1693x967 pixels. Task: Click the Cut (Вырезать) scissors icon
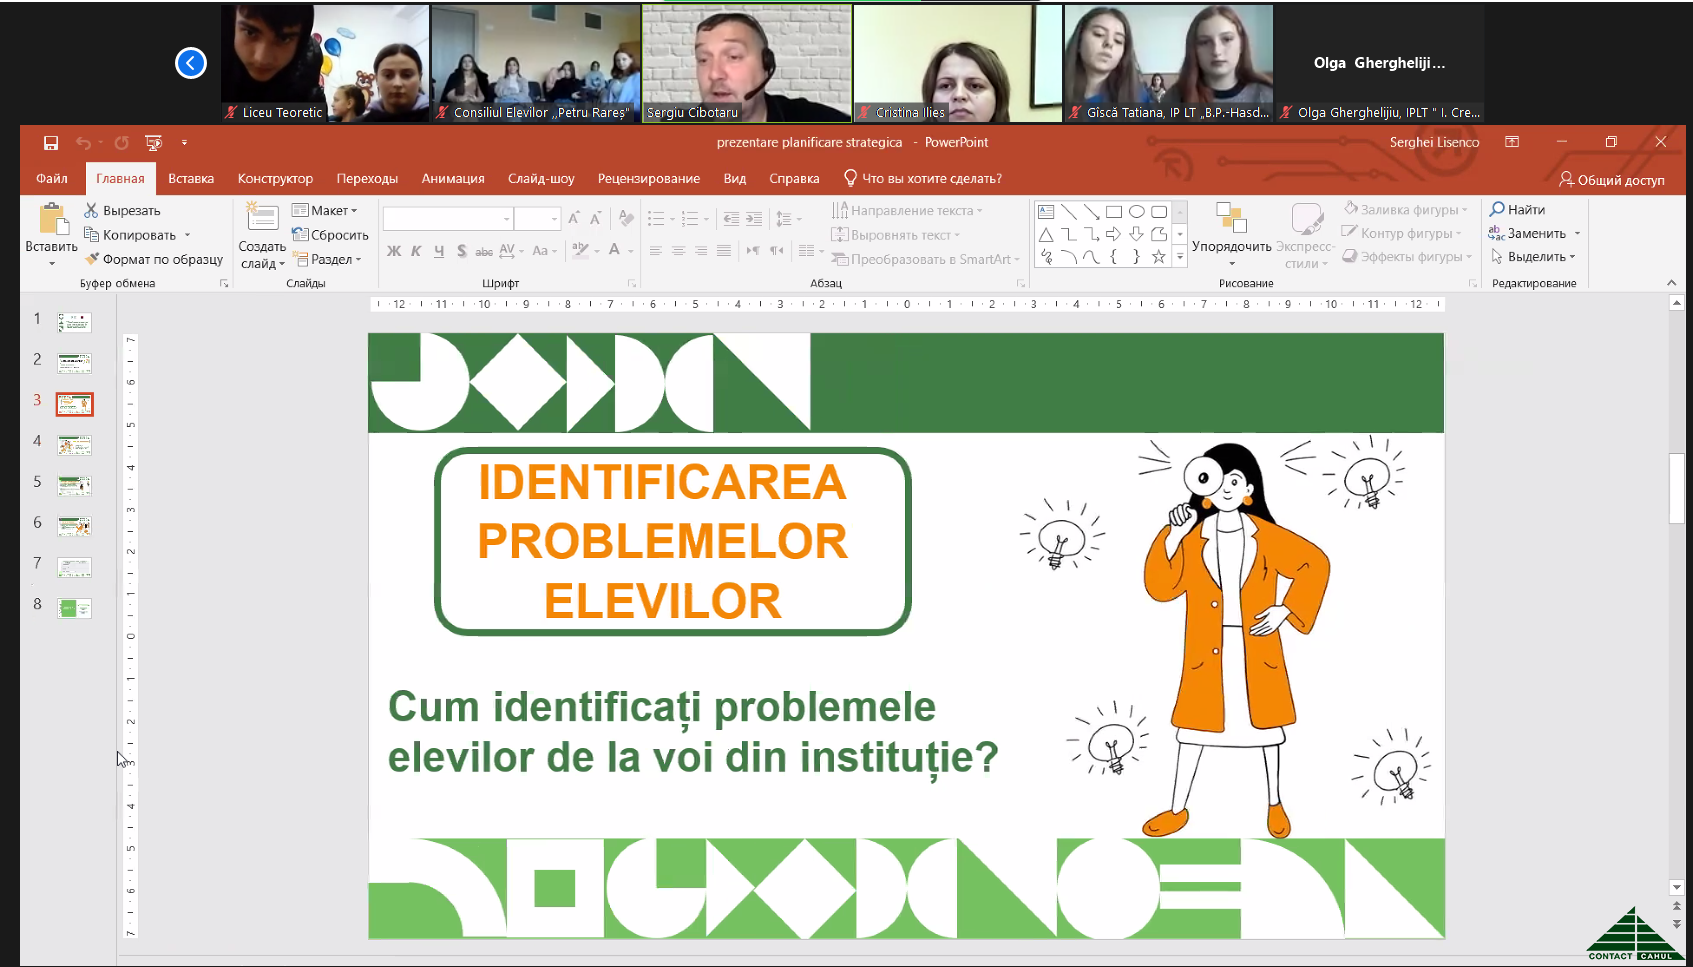coord(91,210)
